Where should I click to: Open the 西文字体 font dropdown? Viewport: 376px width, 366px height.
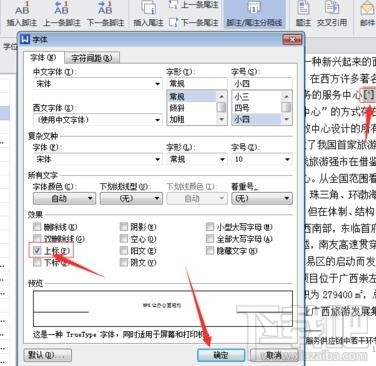158,120
